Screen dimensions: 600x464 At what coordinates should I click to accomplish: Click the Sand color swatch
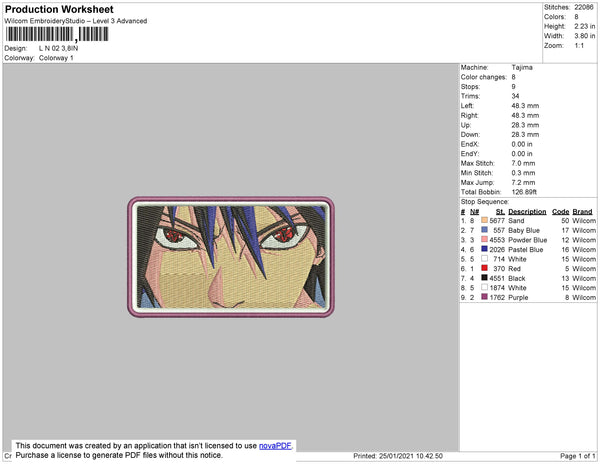coord(484,220)
